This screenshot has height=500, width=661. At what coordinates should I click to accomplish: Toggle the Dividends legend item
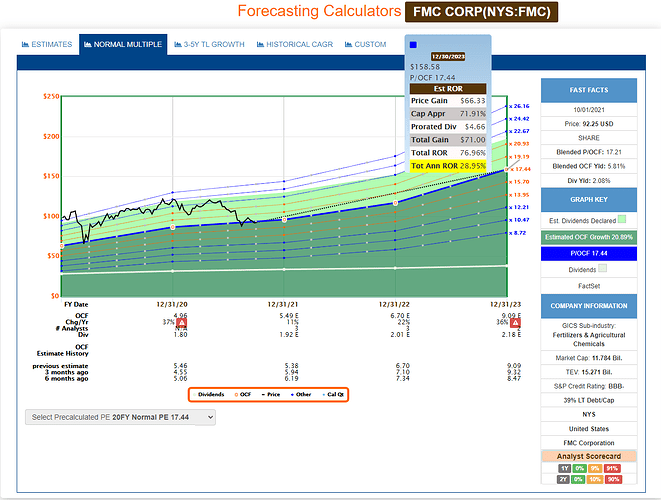coord(211,395)
